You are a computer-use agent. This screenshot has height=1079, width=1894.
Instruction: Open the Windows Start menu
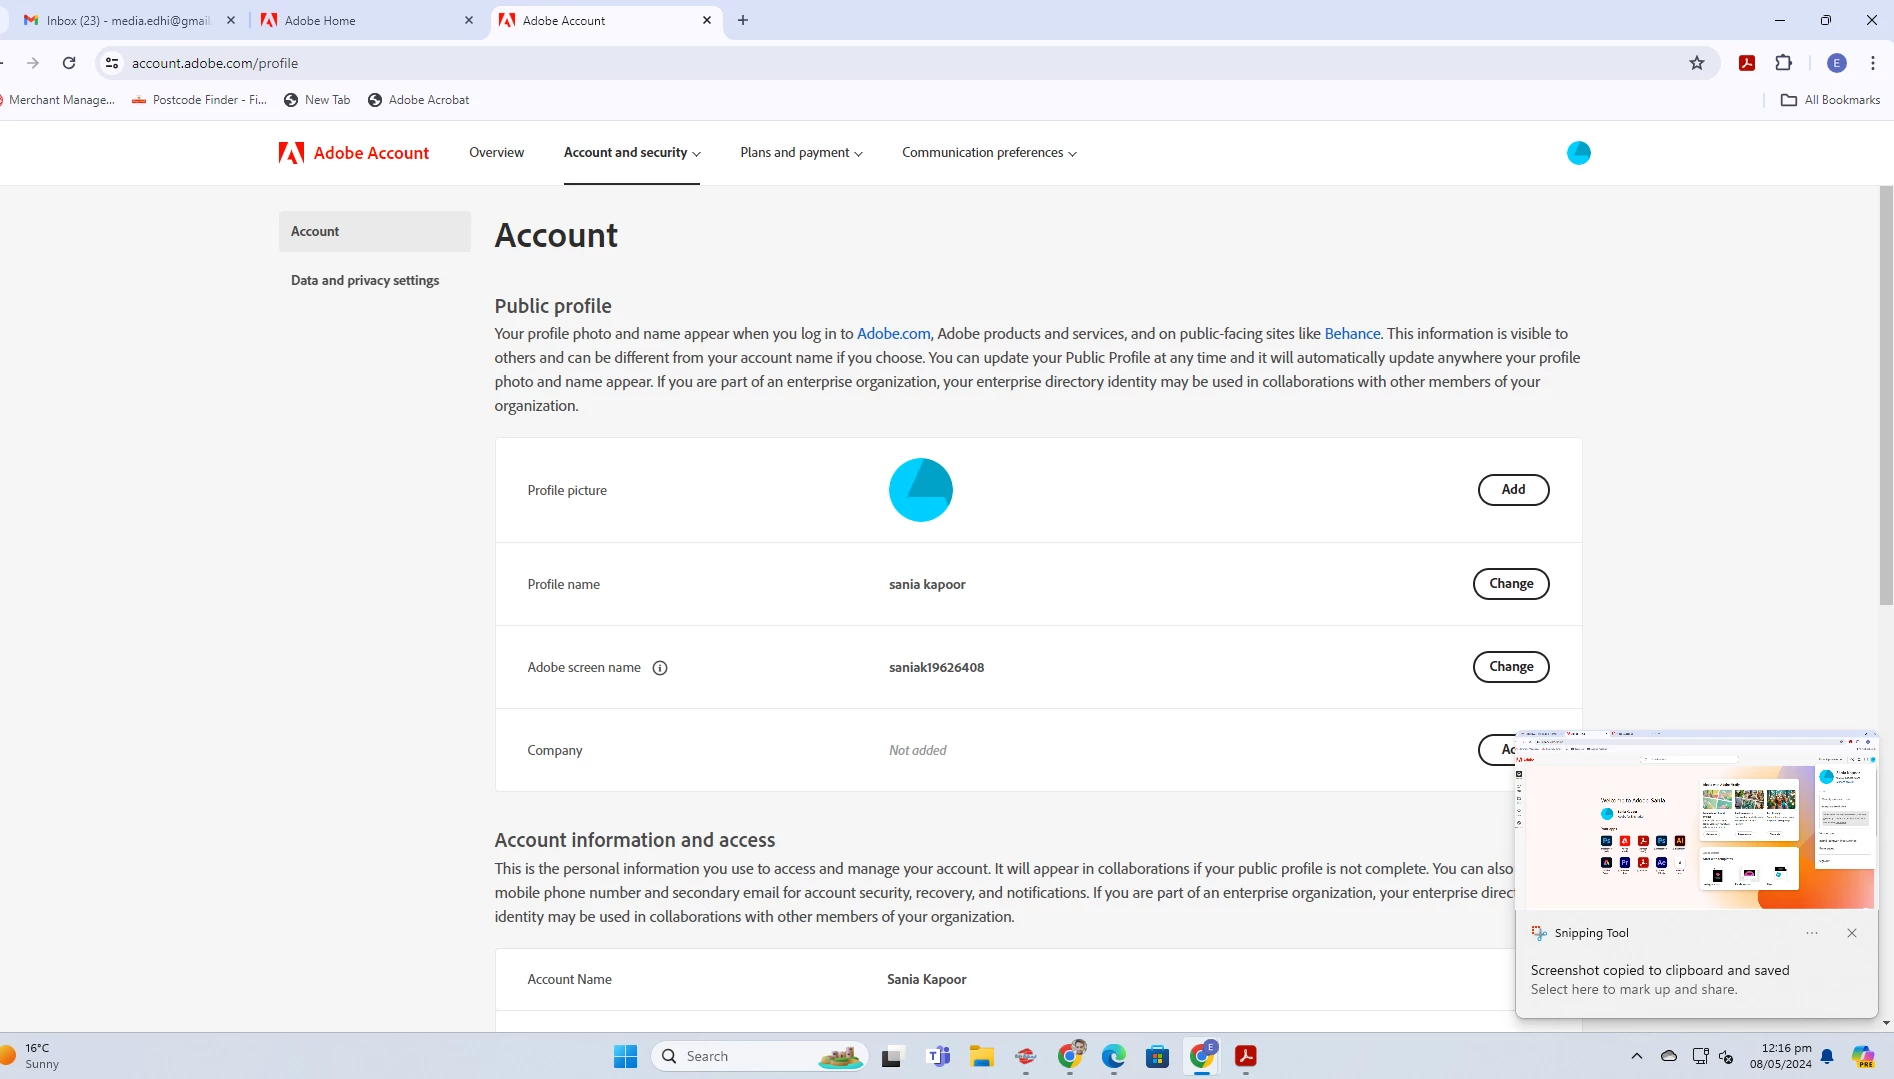coord(625,1056)
